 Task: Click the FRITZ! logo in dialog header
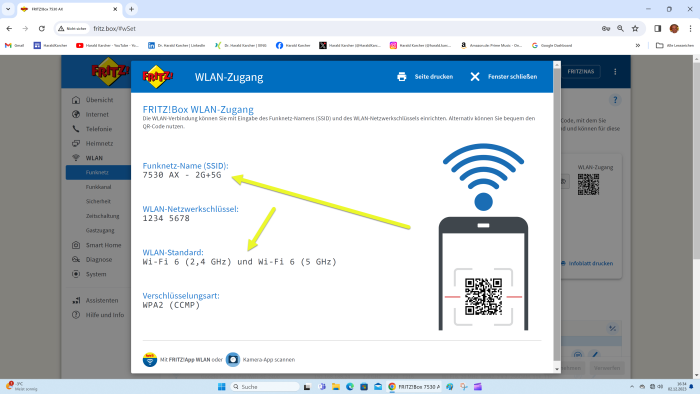(158, 77)
